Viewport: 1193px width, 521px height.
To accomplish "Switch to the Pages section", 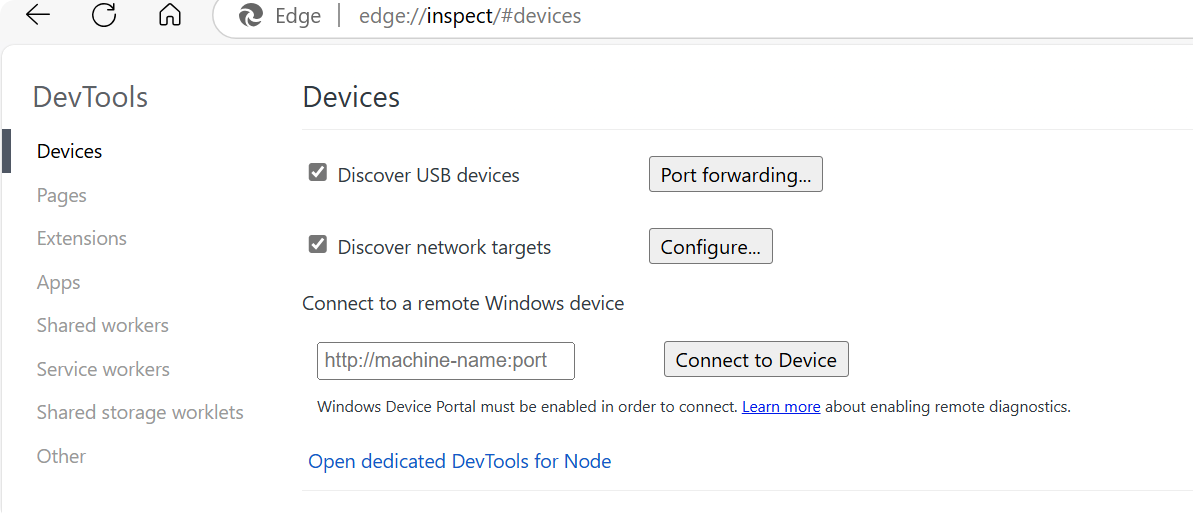I will [62, 195].
